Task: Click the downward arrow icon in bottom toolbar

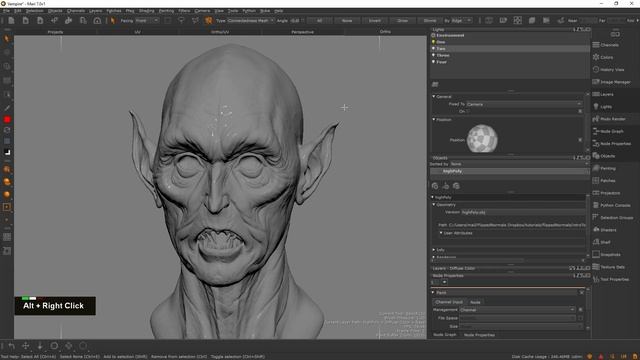Action: (40, 346)
